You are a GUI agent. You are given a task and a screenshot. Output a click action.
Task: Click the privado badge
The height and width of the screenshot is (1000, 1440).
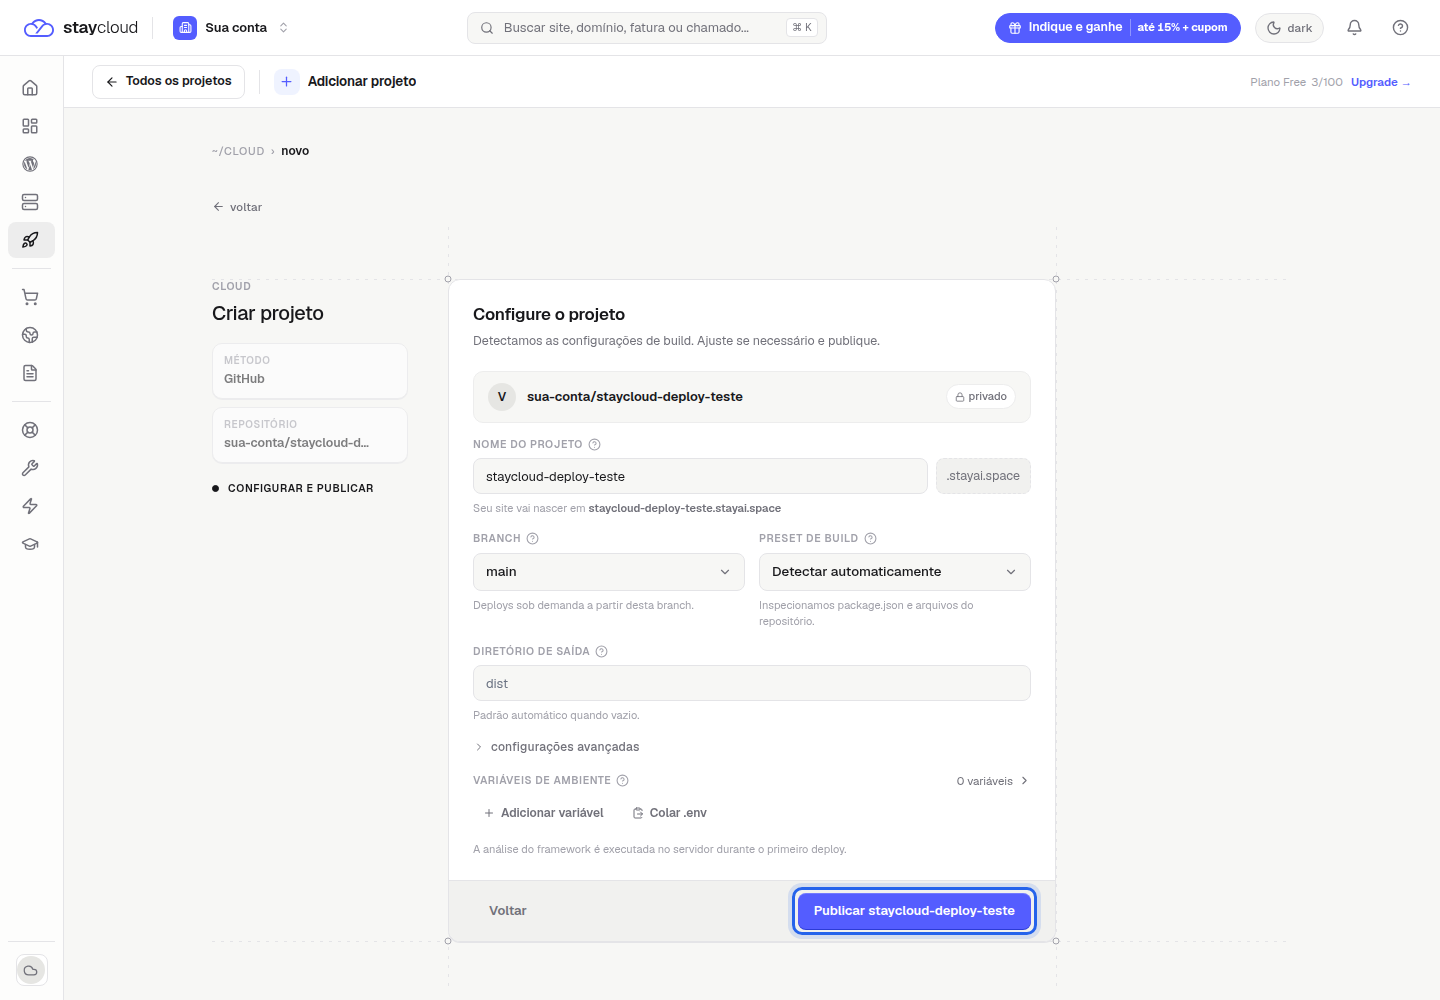[981, 397]
